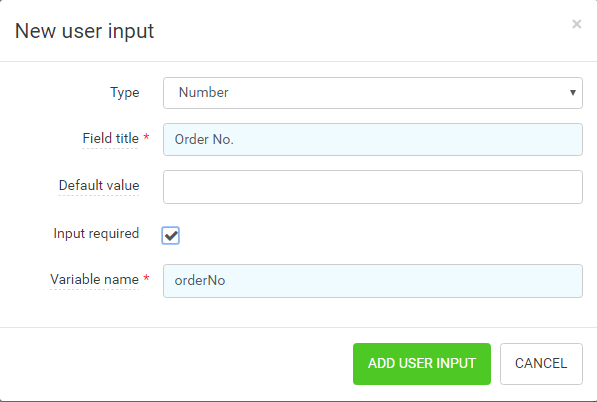Viewport: 597px width, 402px height.
Task: Confirm with ADD USER INPUT button
Action: tap(421, 364)
